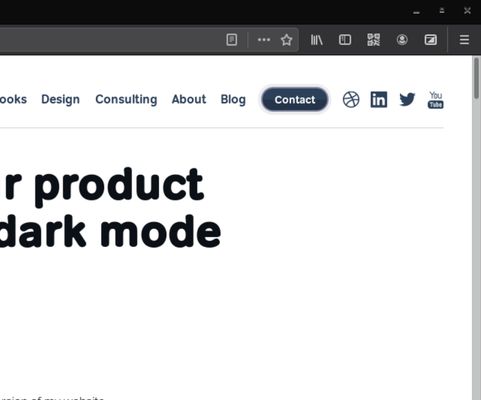Maximize the browser window

tap(442, 11)
